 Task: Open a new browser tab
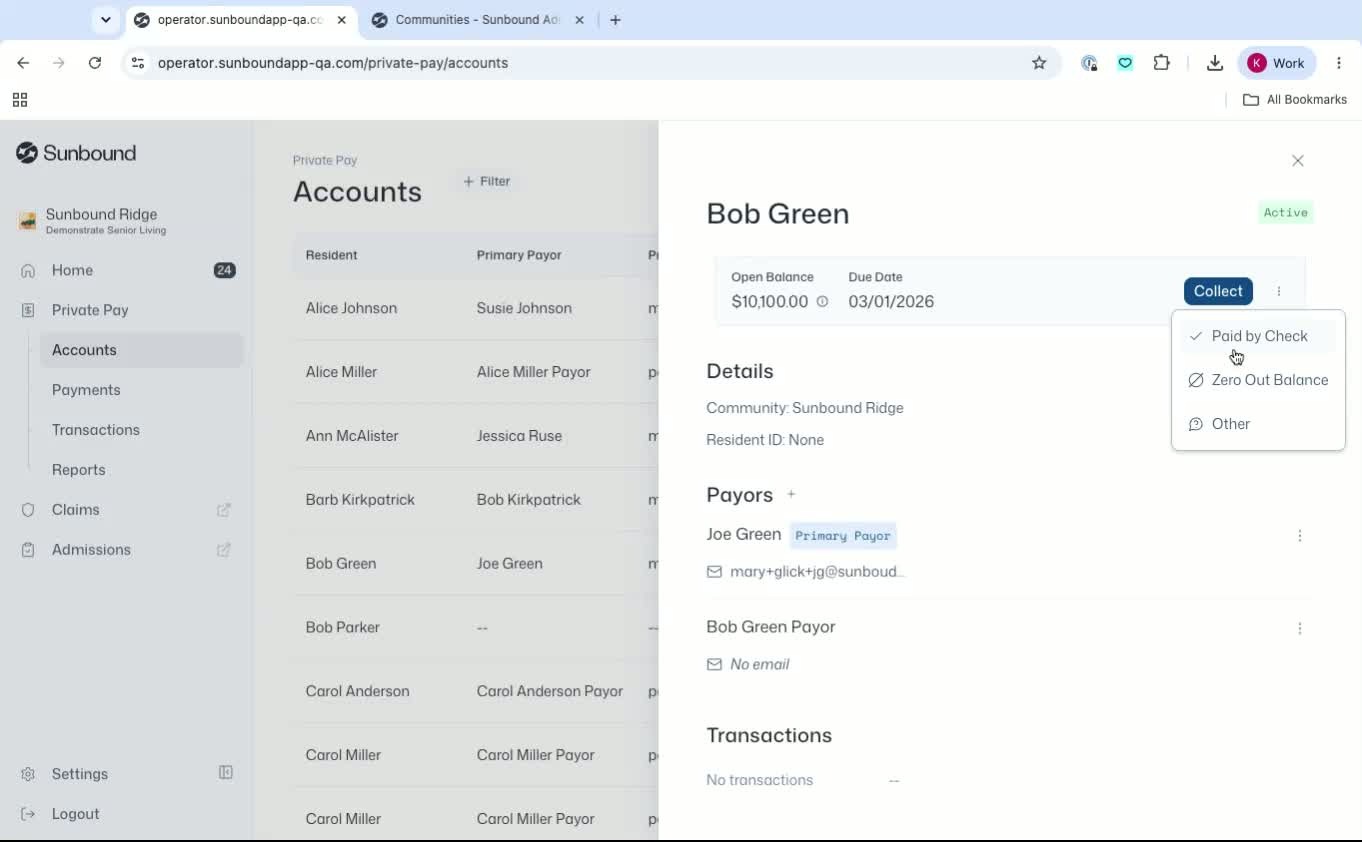pos(616,20)
